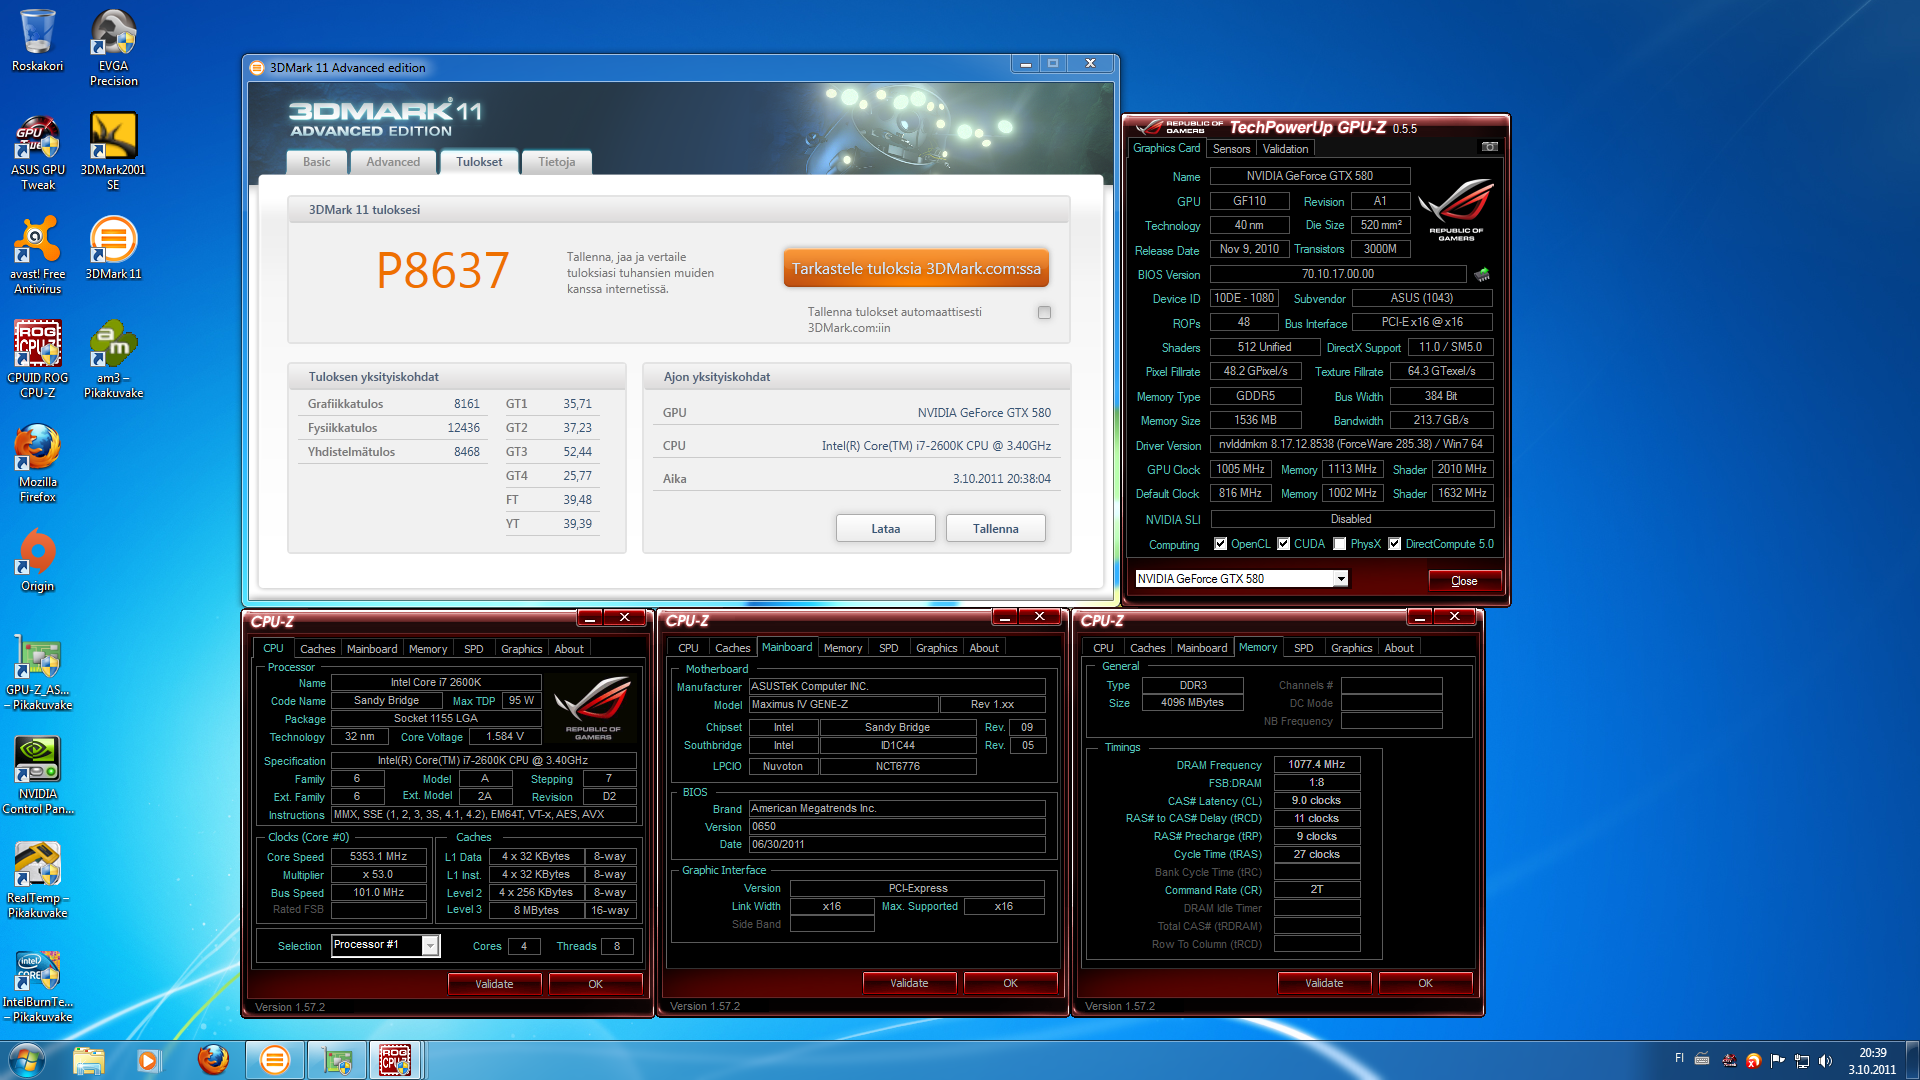Click the Show Desktop button at taskbar end
The height and width of the screenshot is (1080, 1920).
[x=1913, y=1060]
